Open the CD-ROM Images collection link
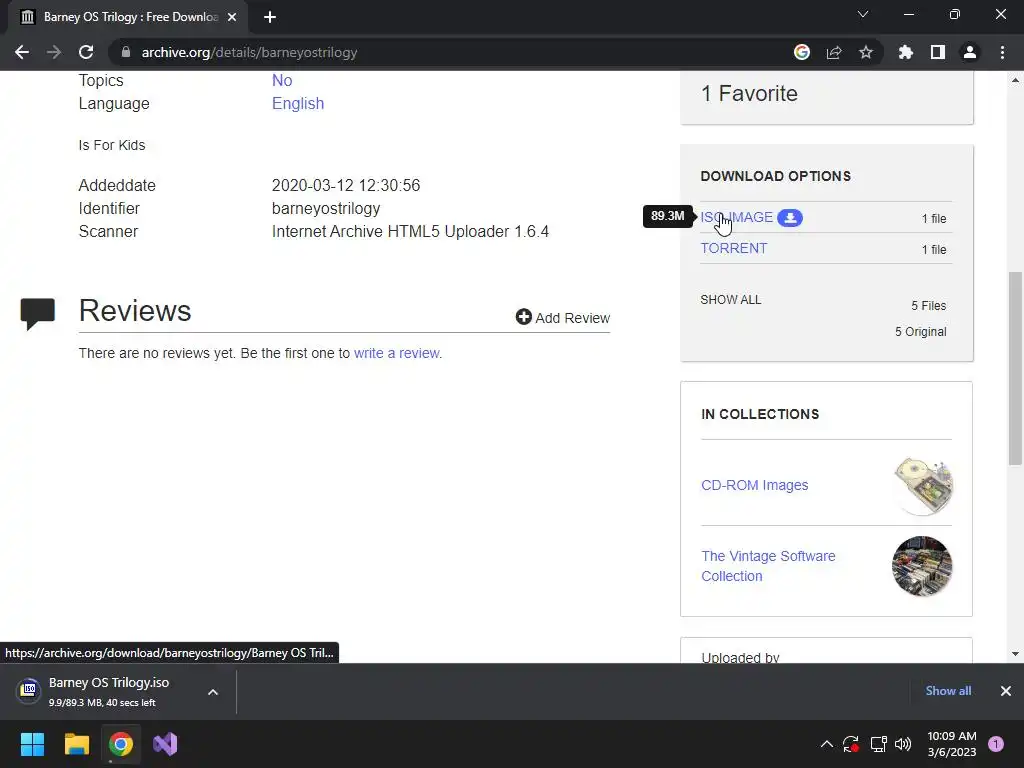This screenshot has width=1024, height=768. [754, 485]
